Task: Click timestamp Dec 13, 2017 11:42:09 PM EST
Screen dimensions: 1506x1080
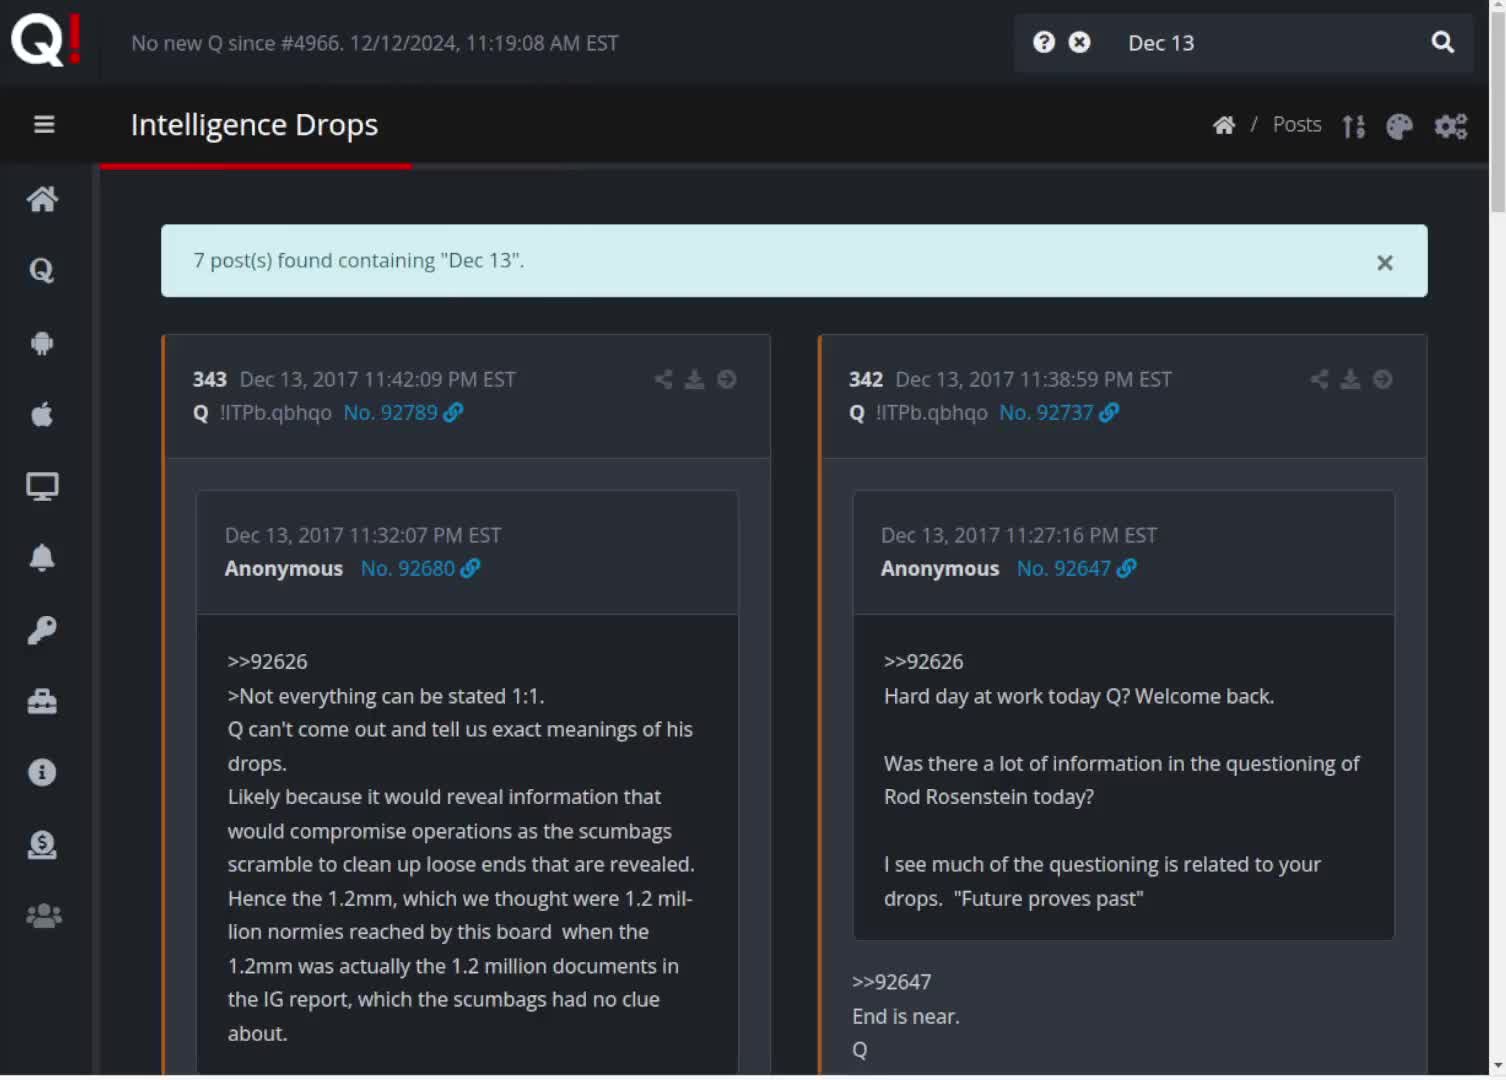Action: 378,379
